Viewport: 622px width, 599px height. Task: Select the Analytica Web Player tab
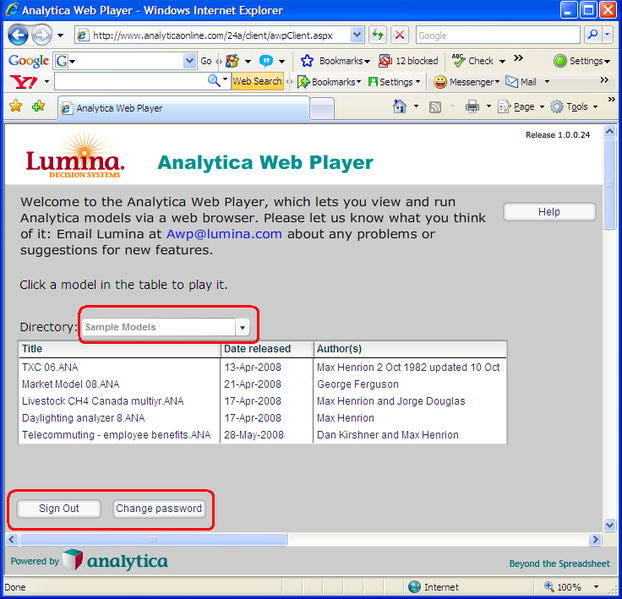[x=184, y=108]
